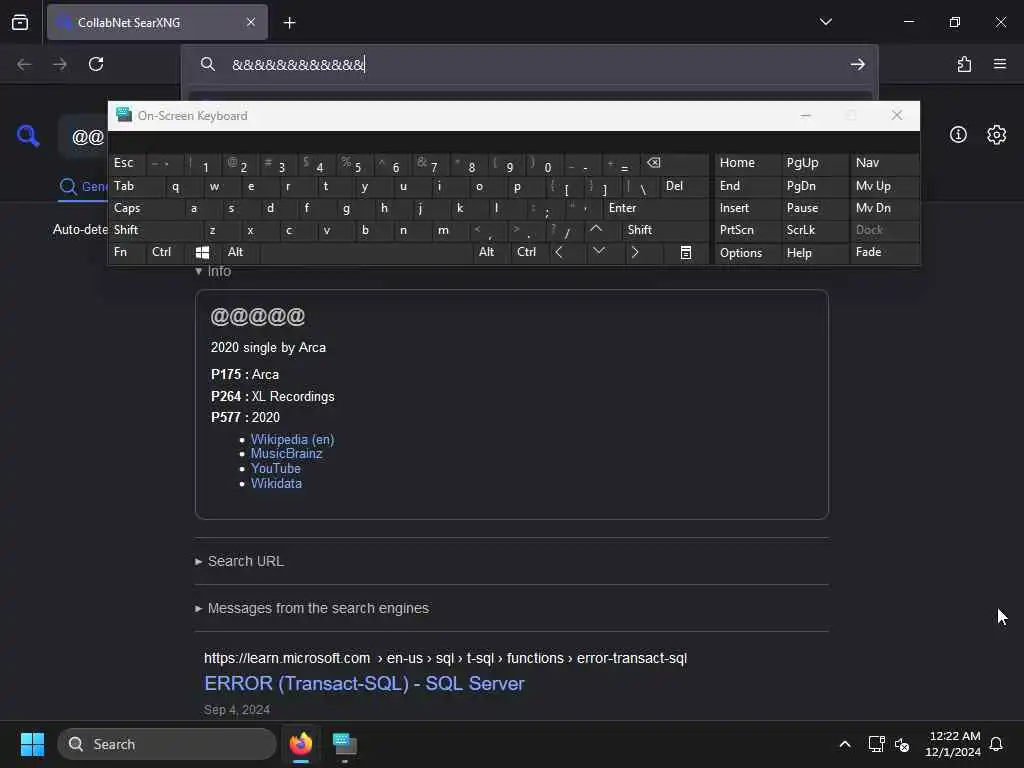Click Firefox icon in the taskbar
The height and width of the screenshot is (768, 1024).
[301, 744]
